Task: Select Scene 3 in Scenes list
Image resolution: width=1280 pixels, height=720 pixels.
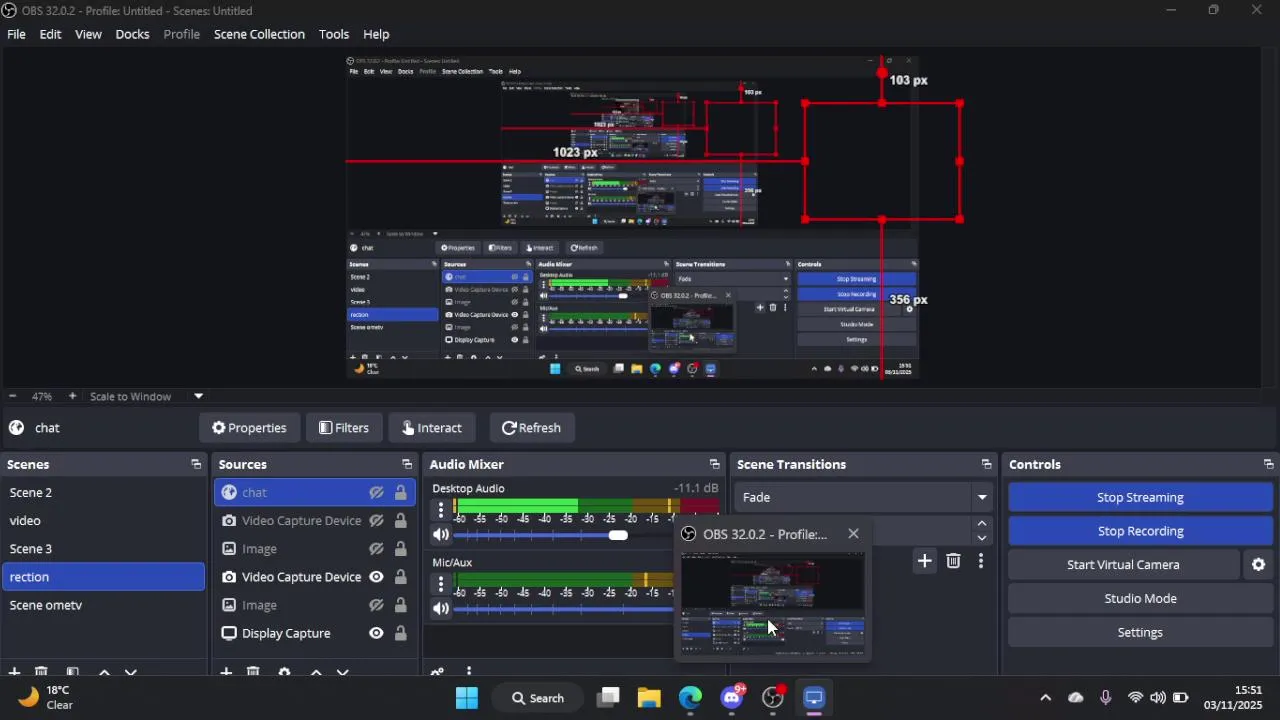Action: 103,549
